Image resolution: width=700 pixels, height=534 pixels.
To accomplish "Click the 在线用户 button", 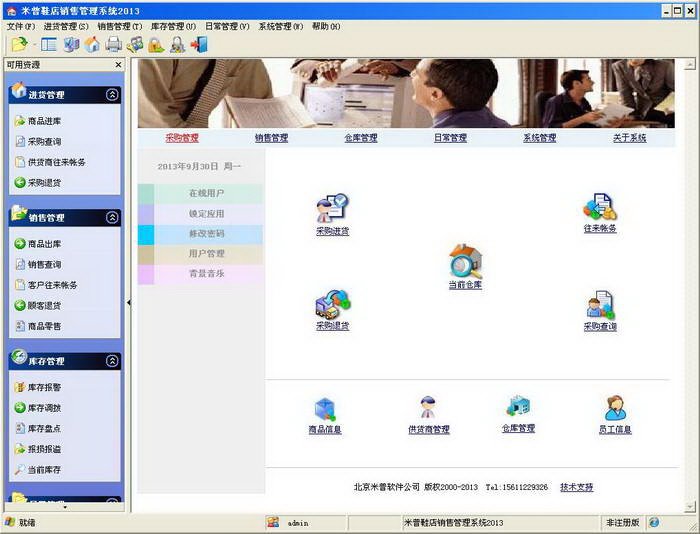I will [200, 193].
